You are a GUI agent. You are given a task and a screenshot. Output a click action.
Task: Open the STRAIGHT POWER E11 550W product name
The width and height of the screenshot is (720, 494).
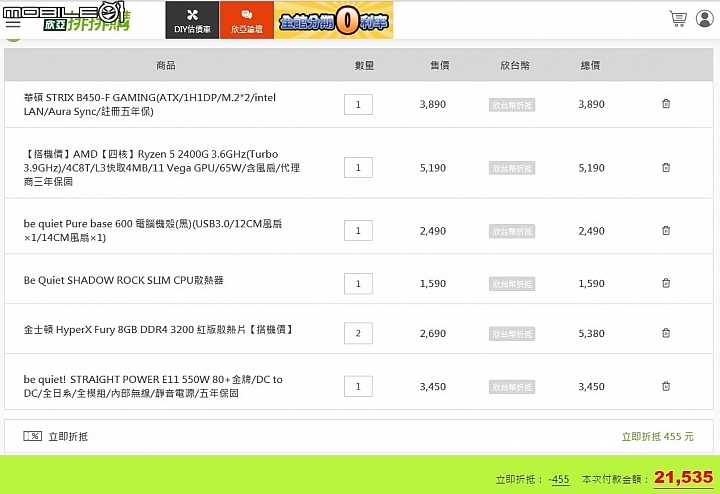(153, 386)
